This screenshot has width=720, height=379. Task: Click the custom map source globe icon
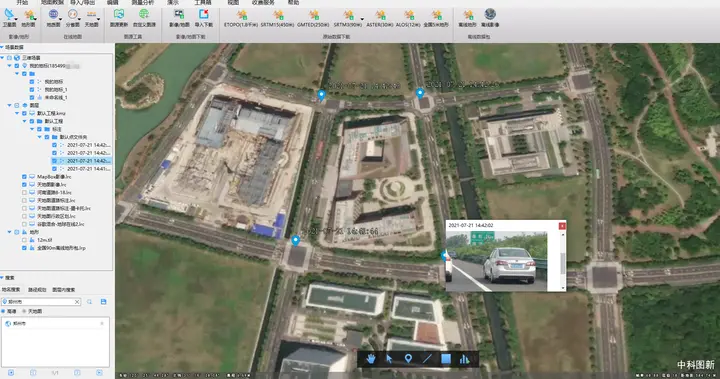[x=144, y=15]
